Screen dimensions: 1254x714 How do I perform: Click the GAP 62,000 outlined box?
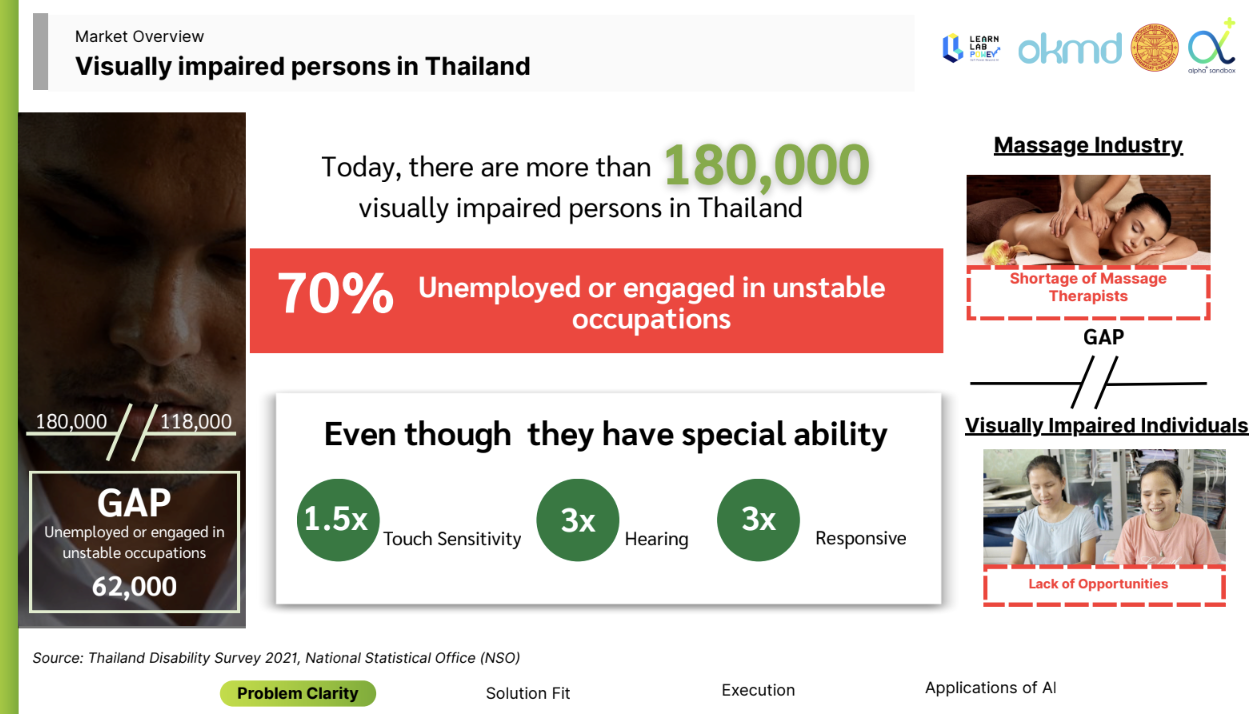click(134, 541)
